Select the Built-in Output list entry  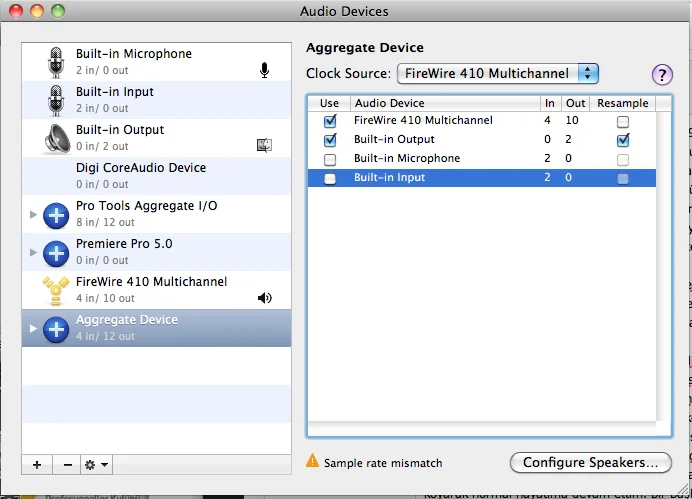point(156,138)
